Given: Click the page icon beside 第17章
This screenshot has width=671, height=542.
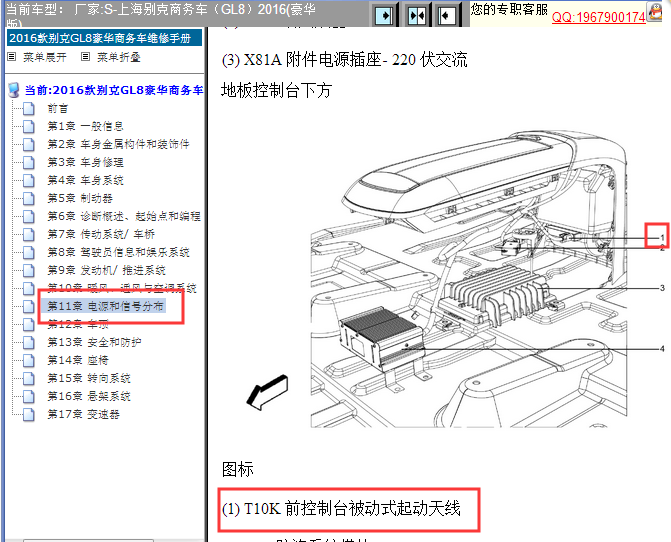Looking at the screenshot, I should click(x=29, y=415).
